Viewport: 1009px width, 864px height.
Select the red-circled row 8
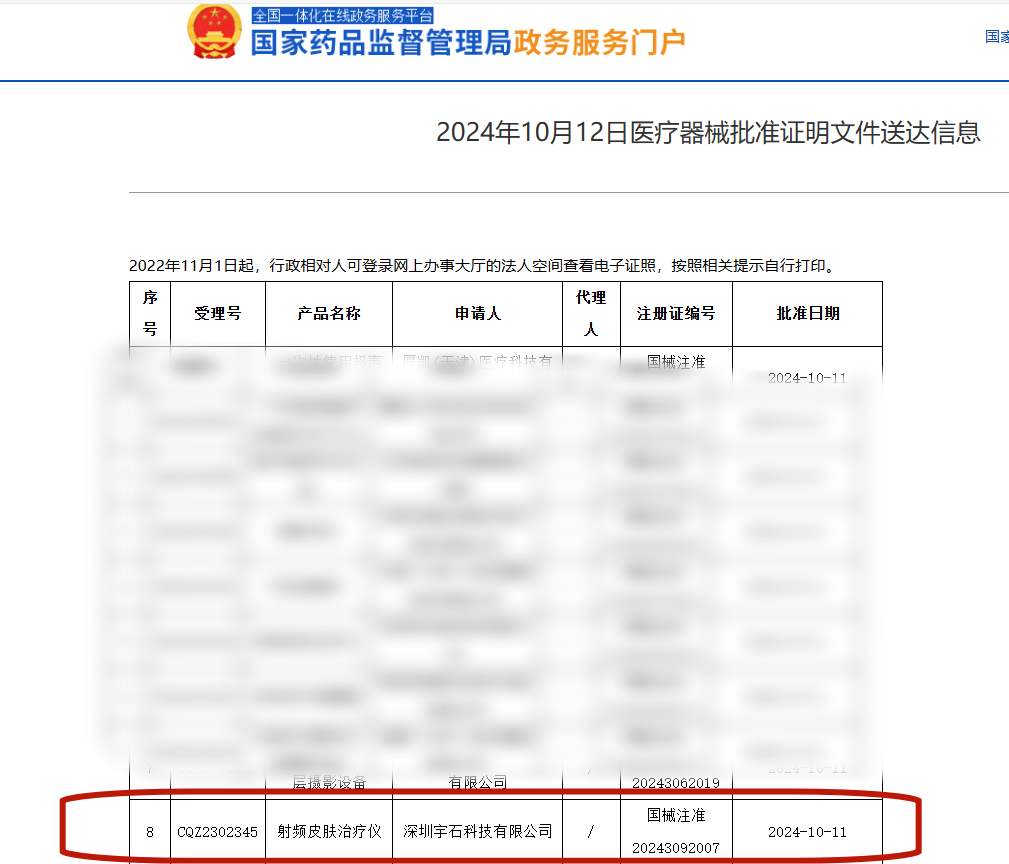[x=500, y=830]
